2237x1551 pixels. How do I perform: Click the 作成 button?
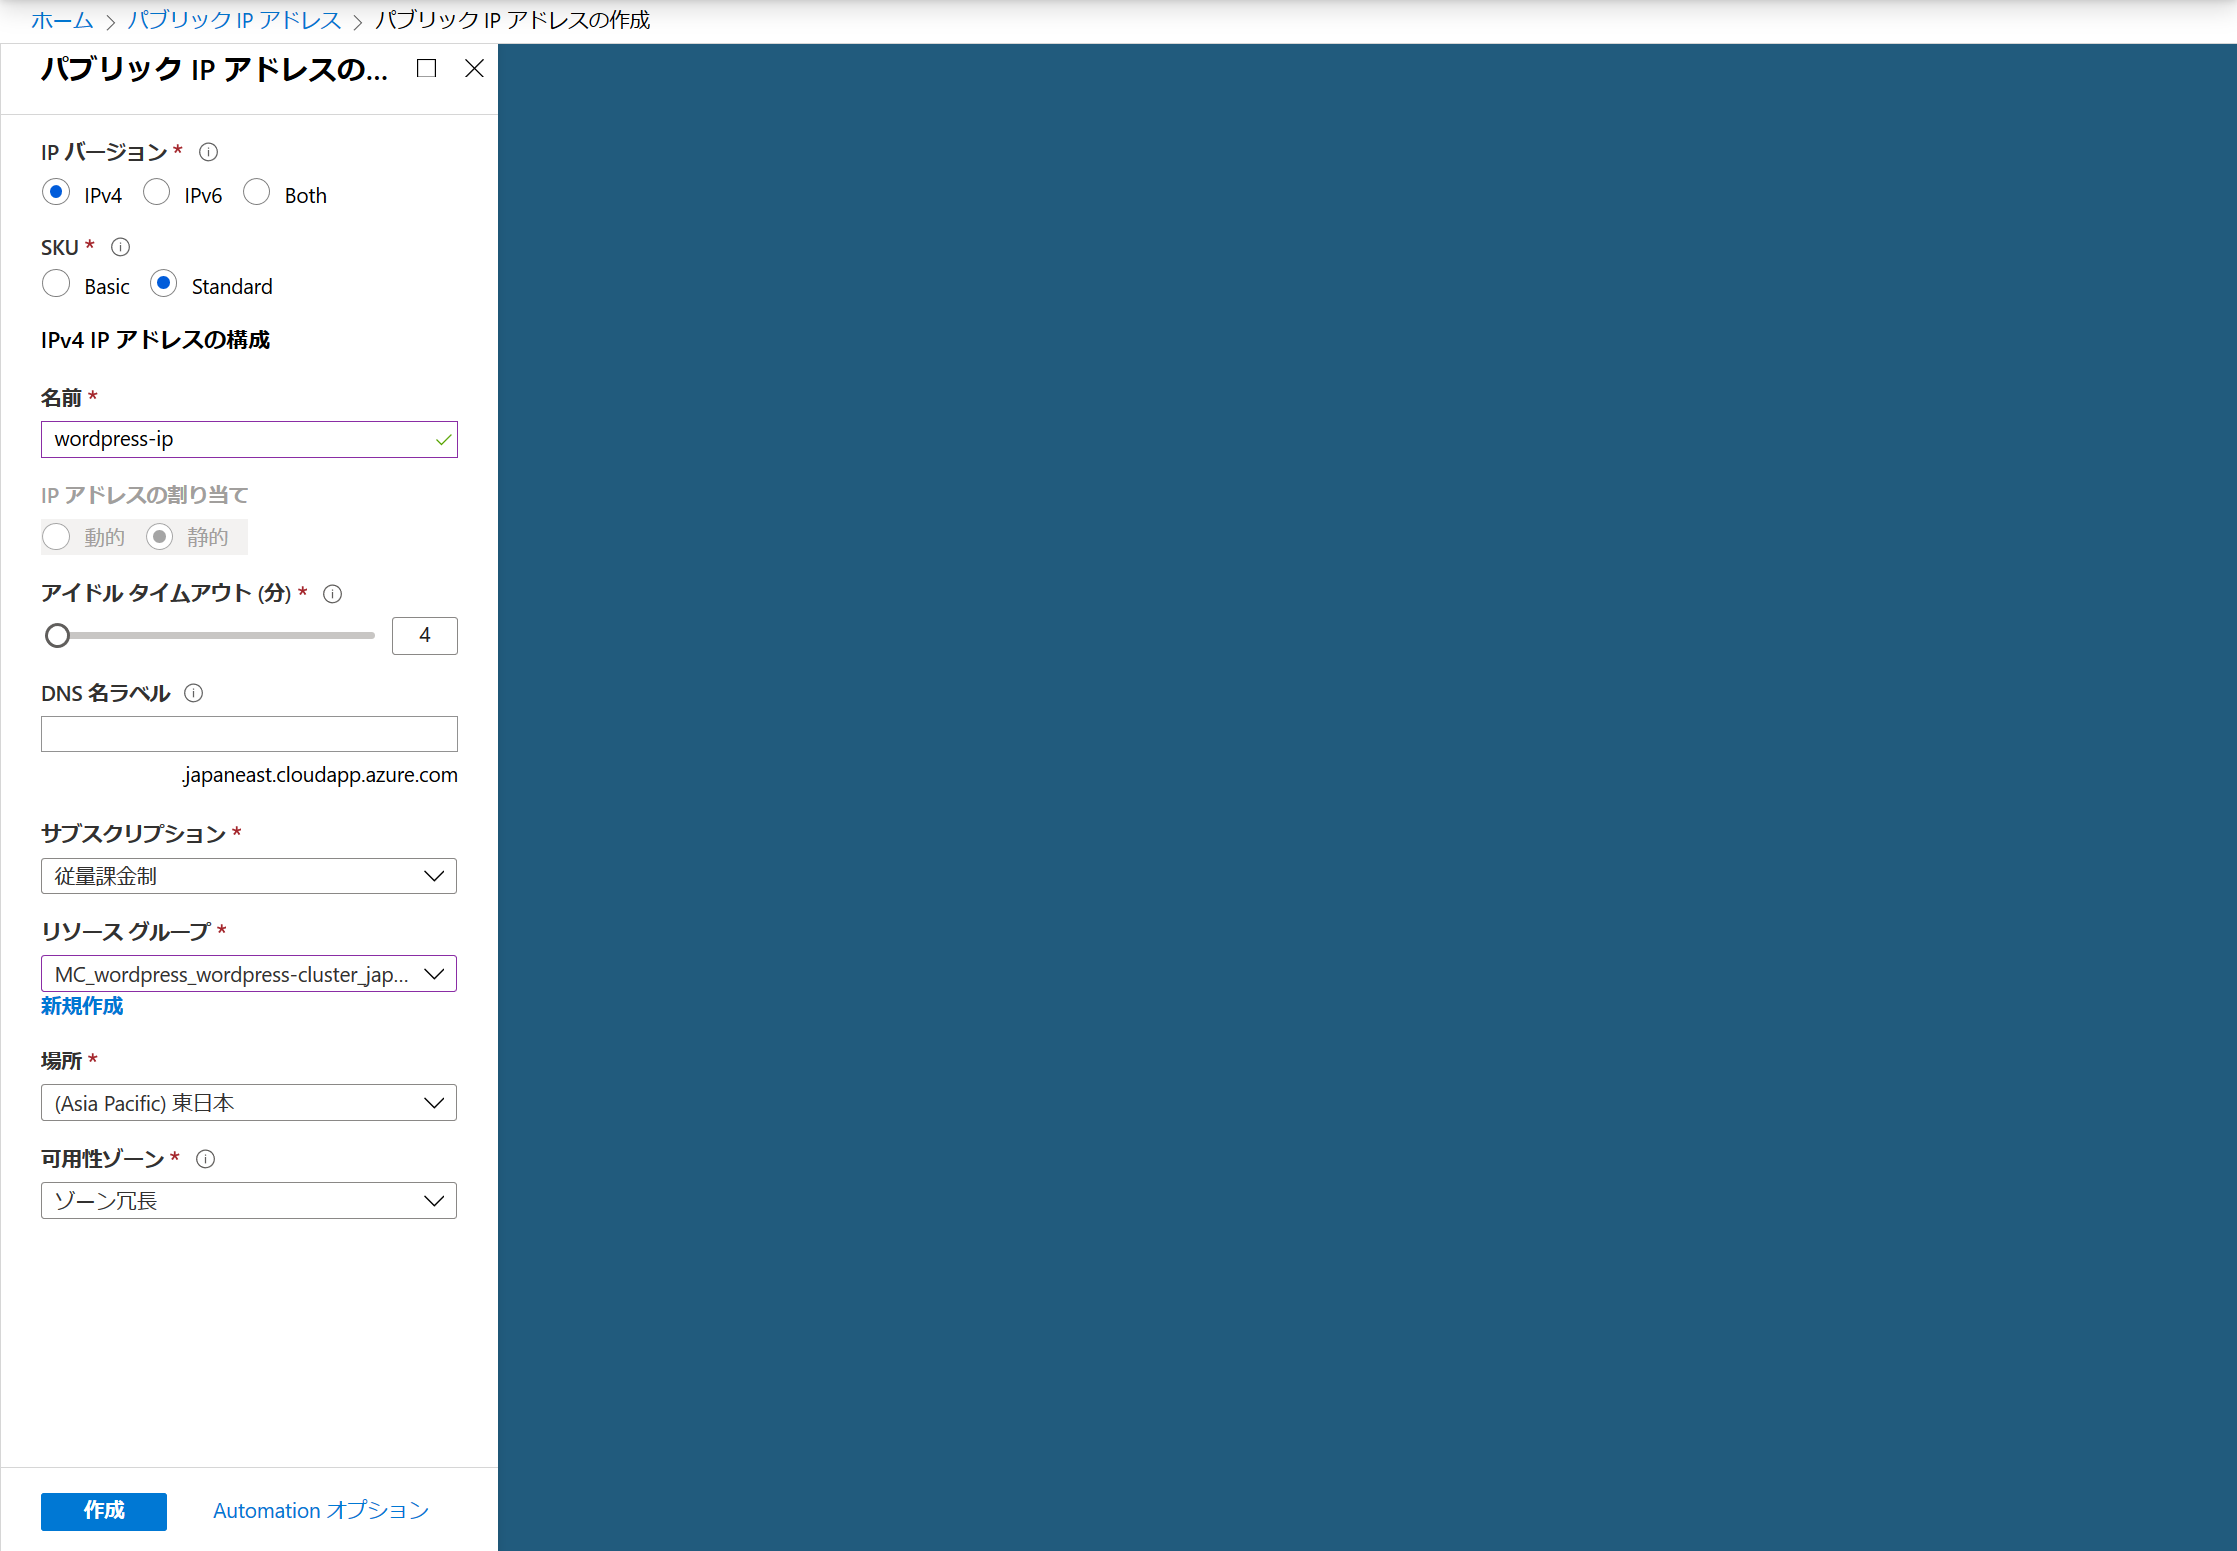104,1511
